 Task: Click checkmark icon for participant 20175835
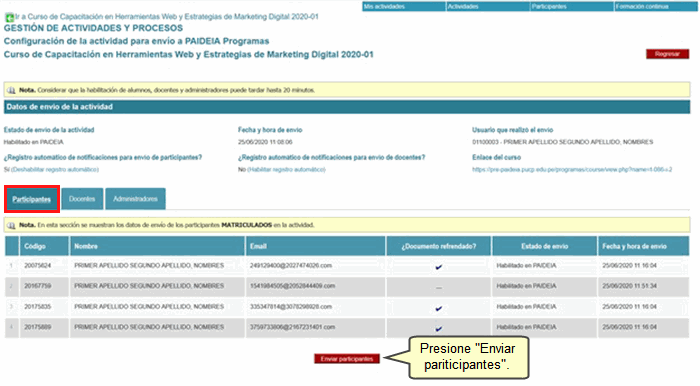438,308
